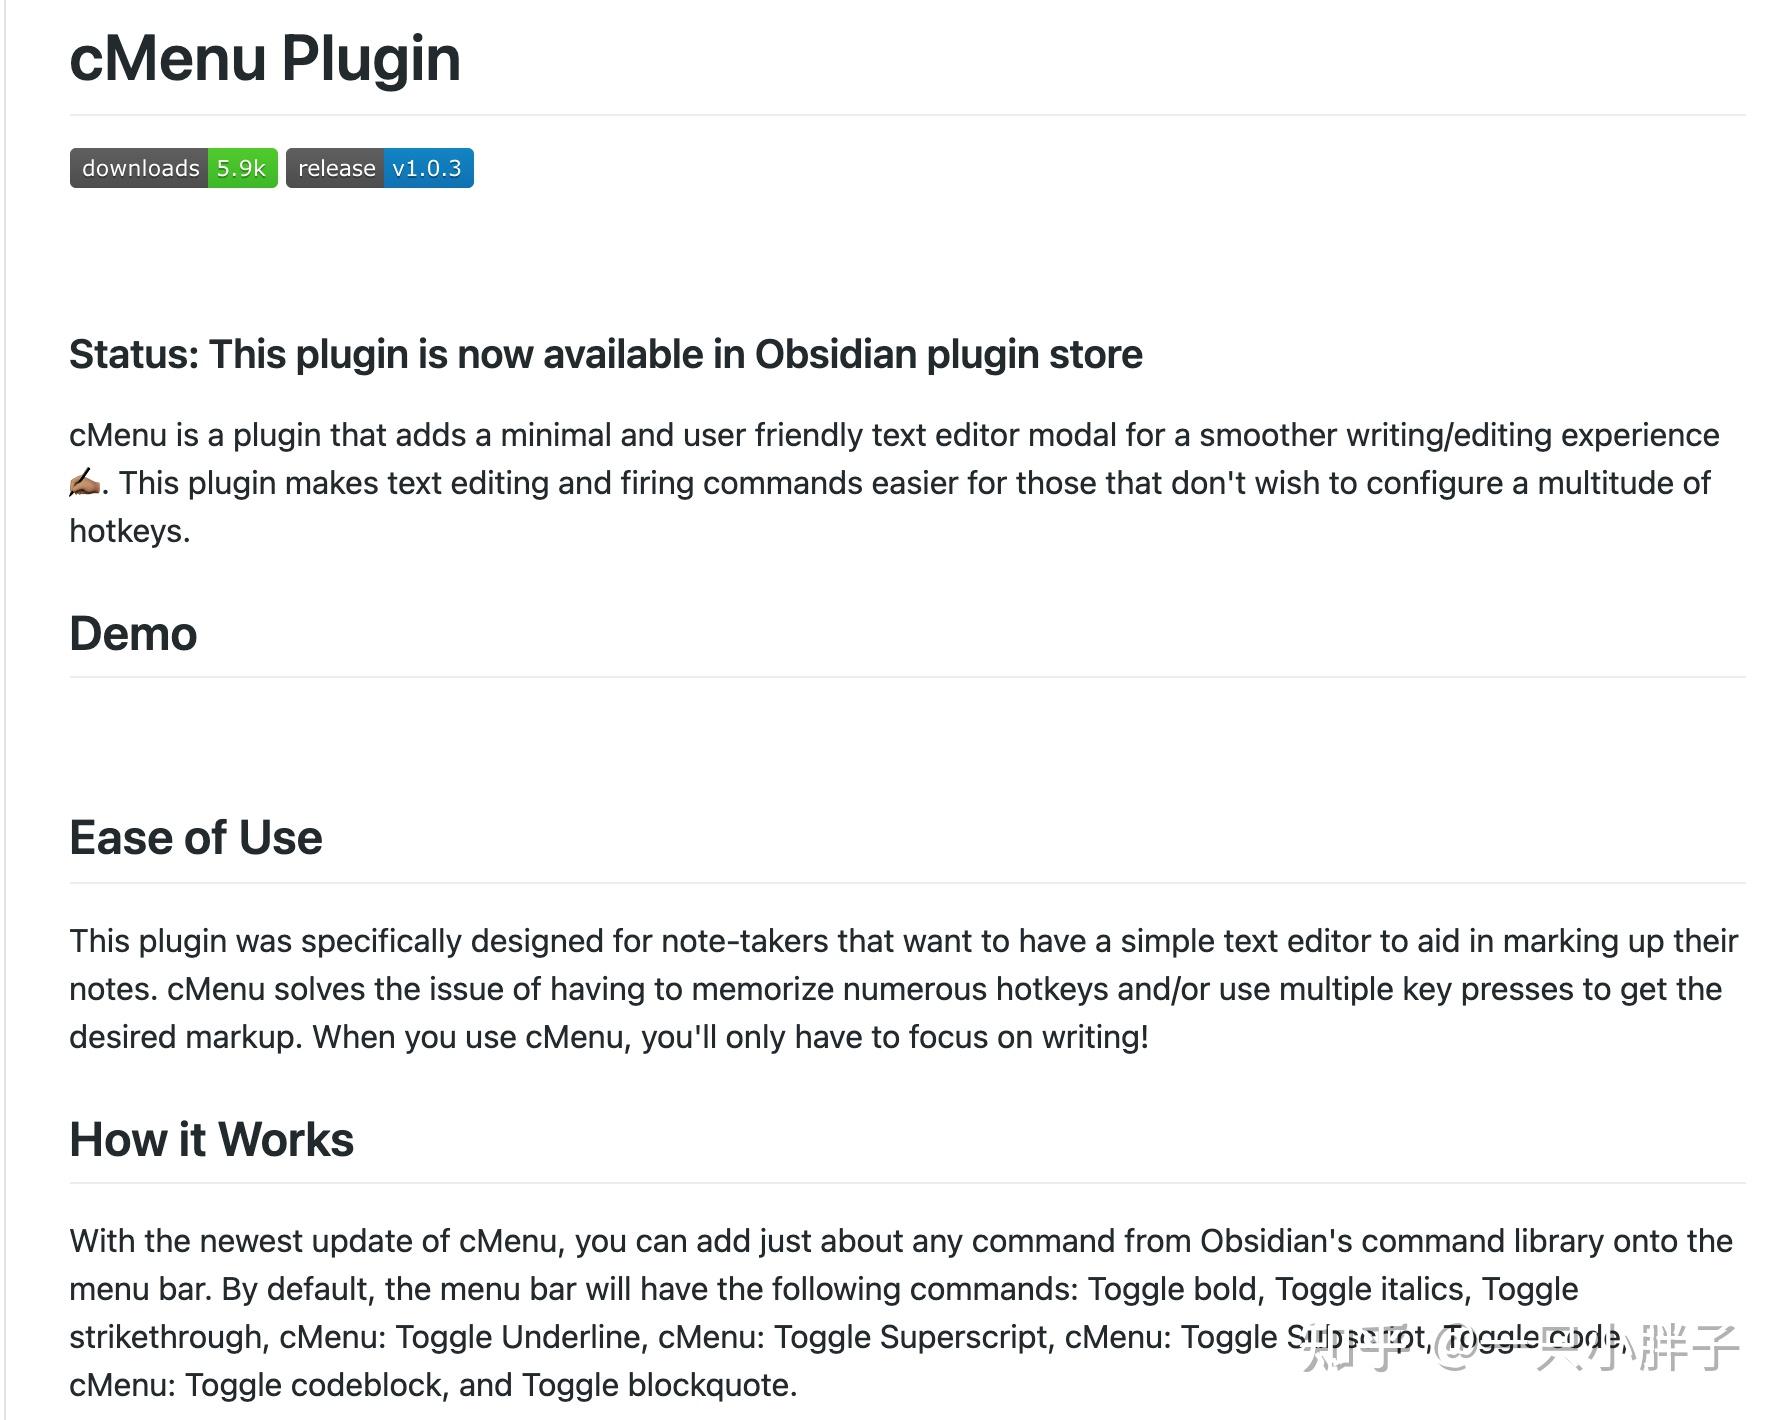Click the word 'hotkeys.' ending the intro
The image size is (1786, 1420).
129,531
